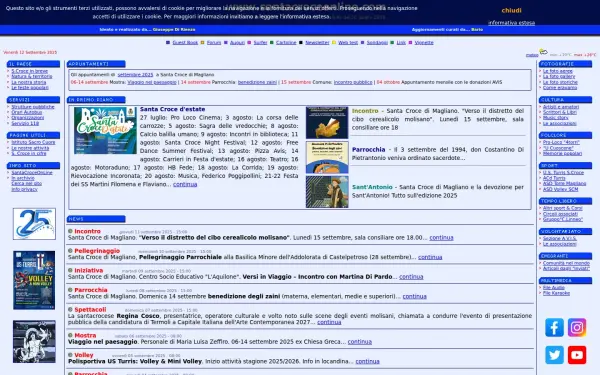Open Scrittori & Libri link
The width and height of the screenshot is (600, 375).
[x=560, y=112]
